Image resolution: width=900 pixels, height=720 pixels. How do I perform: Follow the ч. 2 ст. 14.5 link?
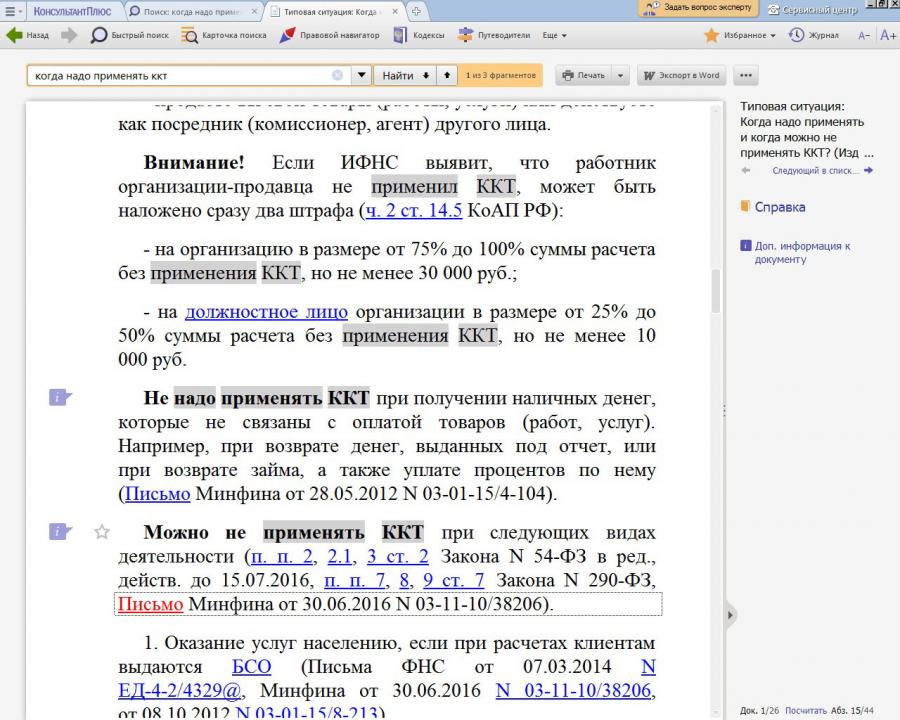click(x=413, y=211)
